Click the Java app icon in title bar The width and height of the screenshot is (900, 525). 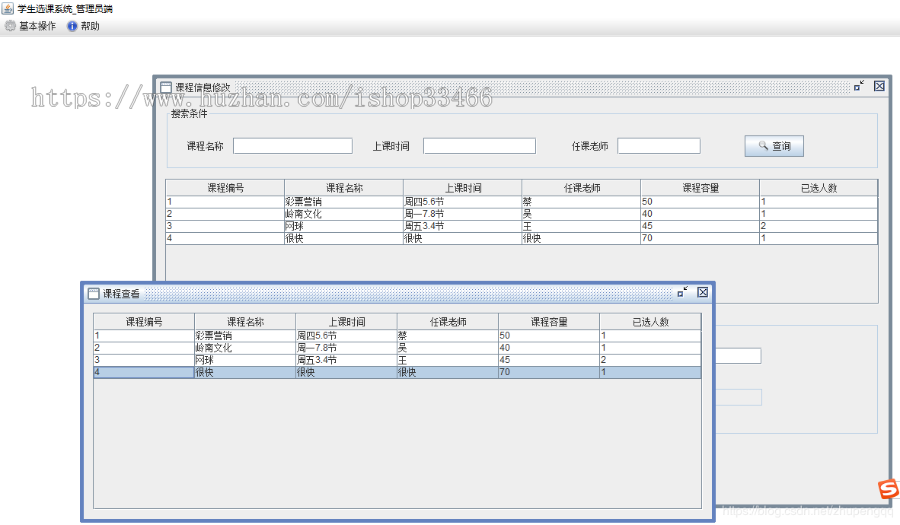tap(7, 8)
